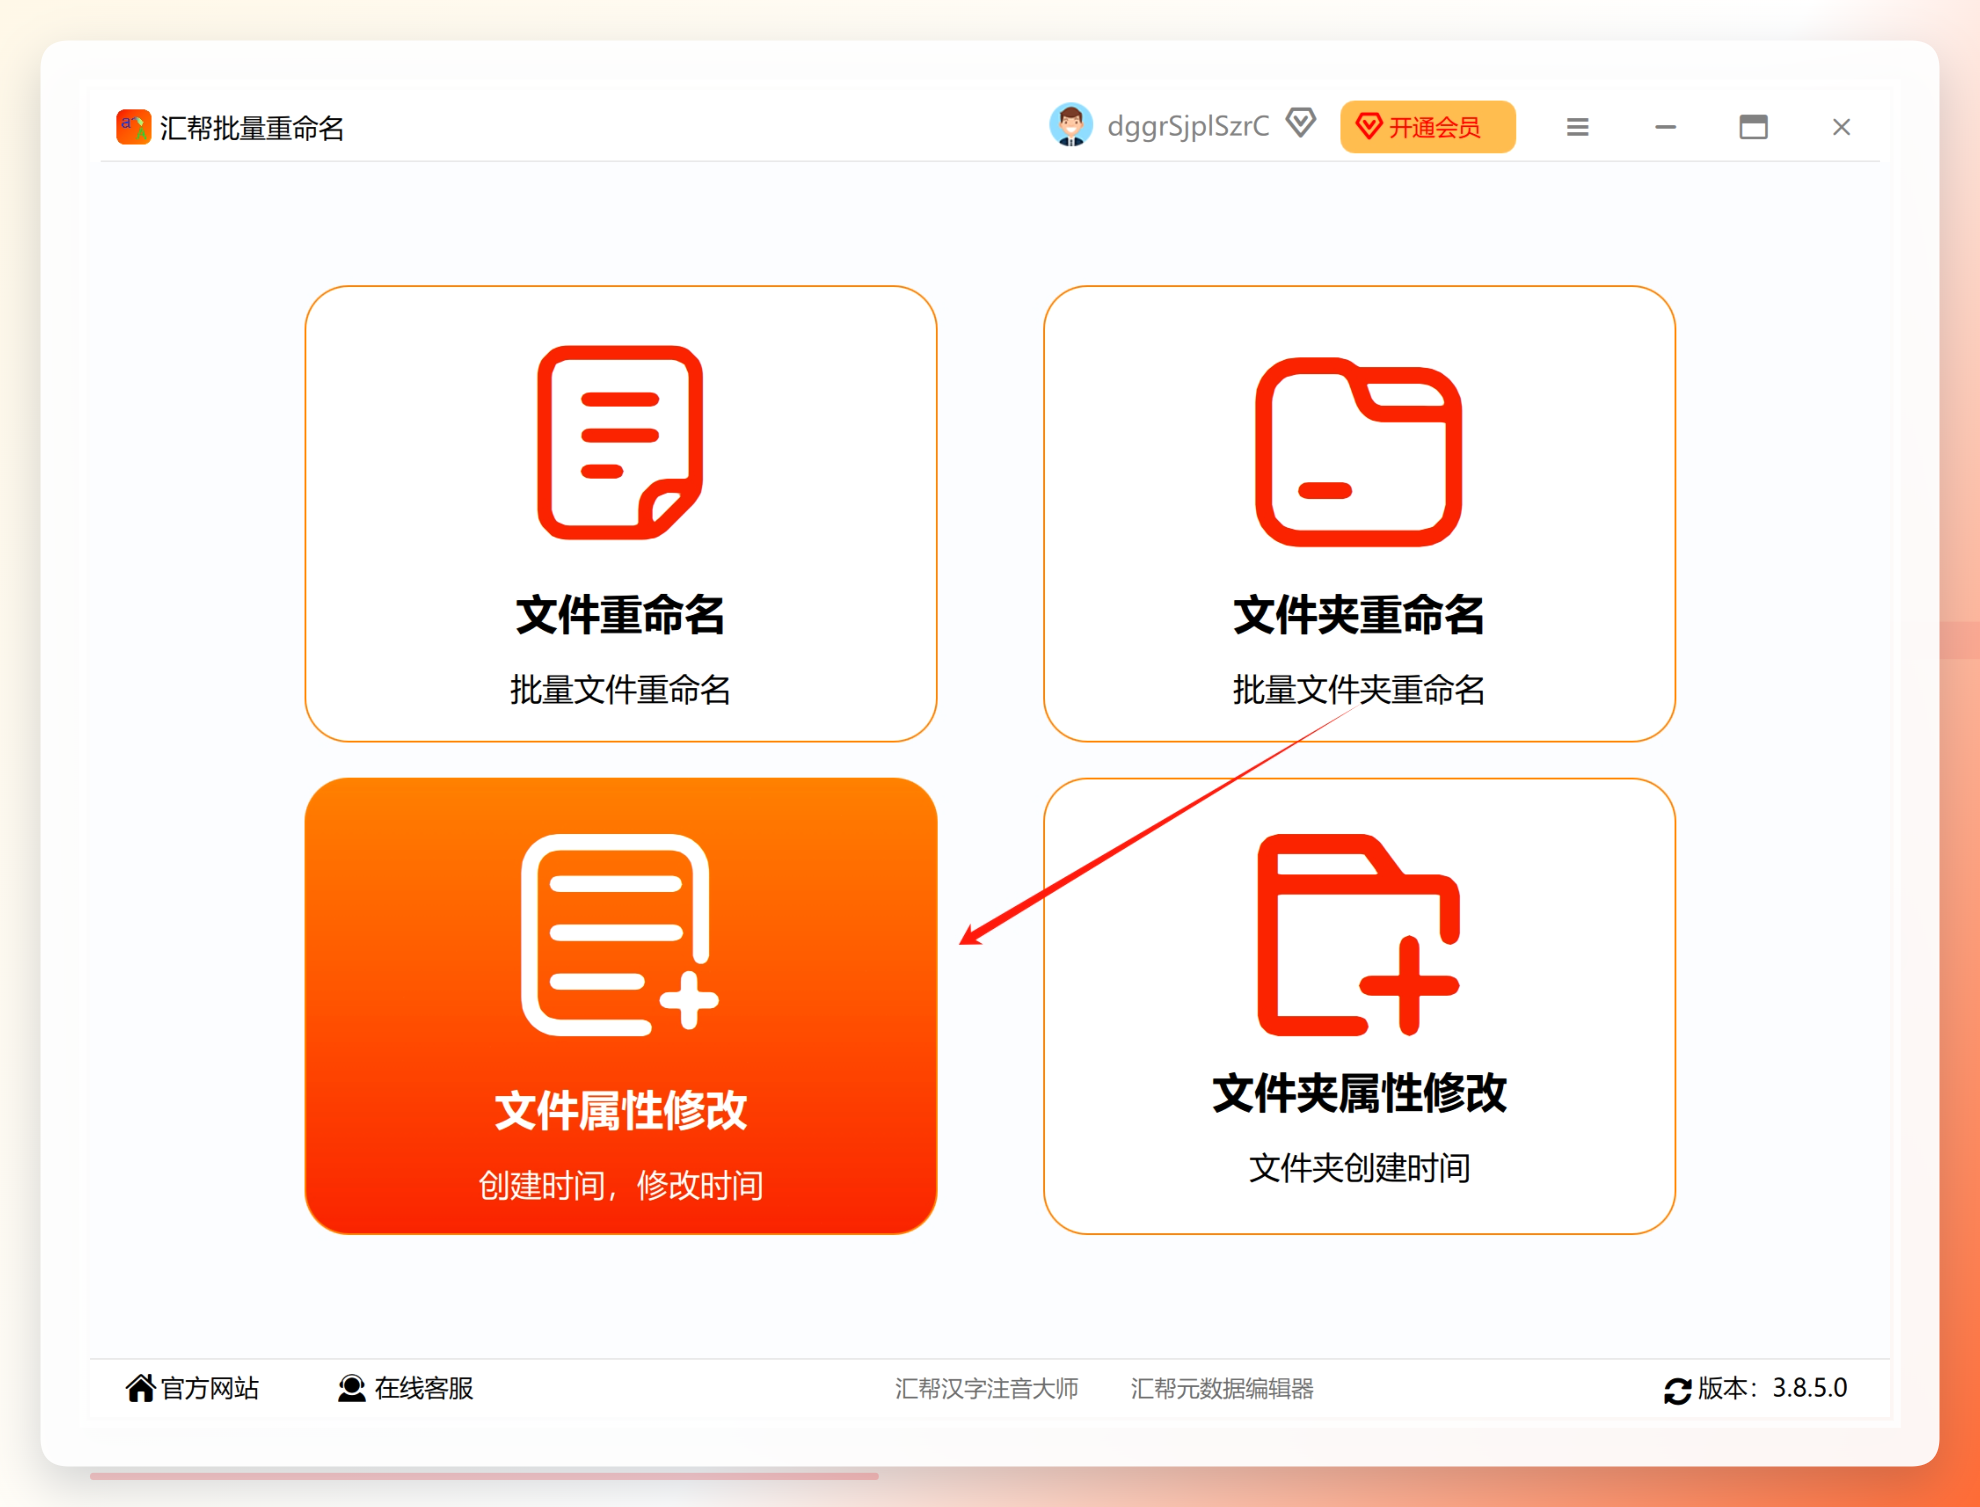The height and width of the screenshot is (1507, 1980).
Task: Click the heart gem icon in 开通会员
Action: 1368,126
